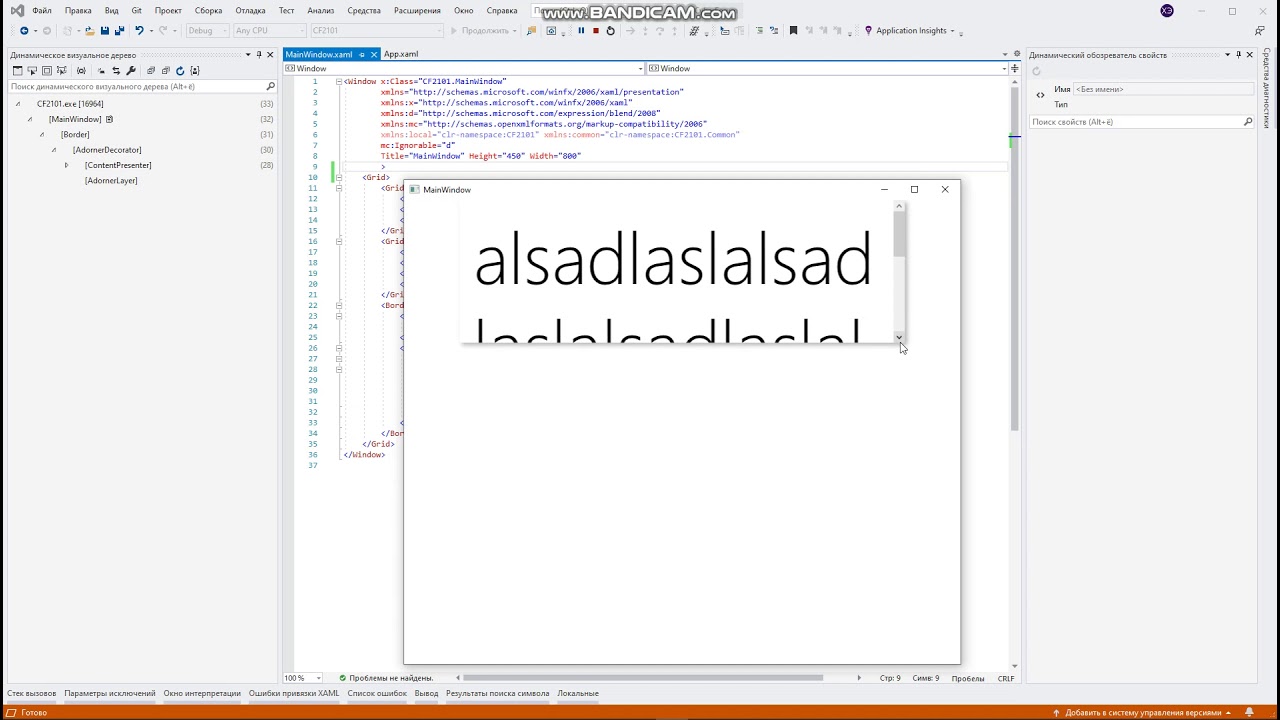The width and height of the screenshot is (1280, 720).
Task: Click the Save file toolbar icon
Action: (105, 31)
